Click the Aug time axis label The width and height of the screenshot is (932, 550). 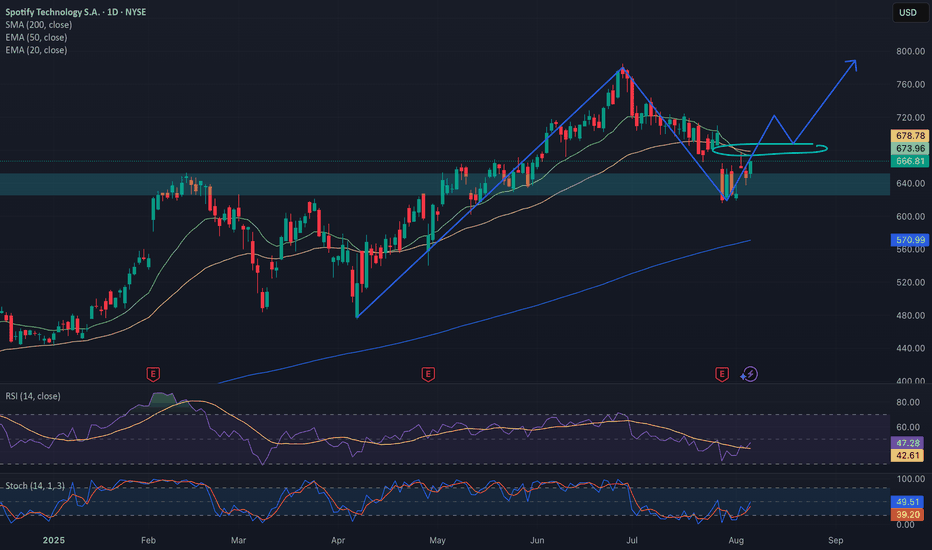(736, 540)
